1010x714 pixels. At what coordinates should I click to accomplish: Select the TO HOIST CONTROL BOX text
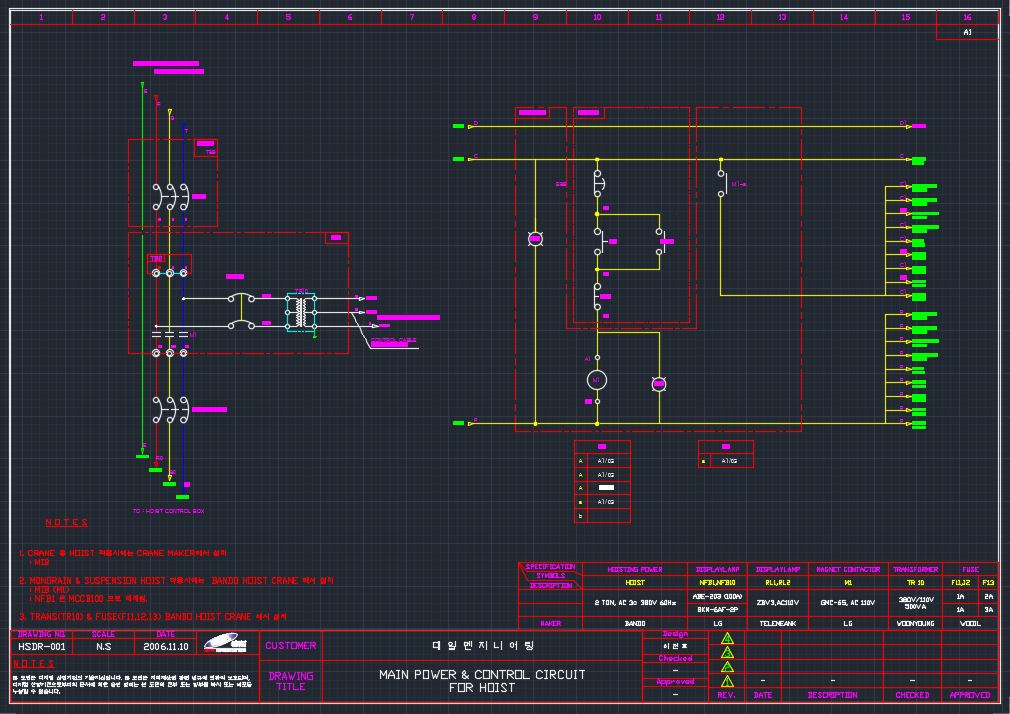[x=167, y=511]
